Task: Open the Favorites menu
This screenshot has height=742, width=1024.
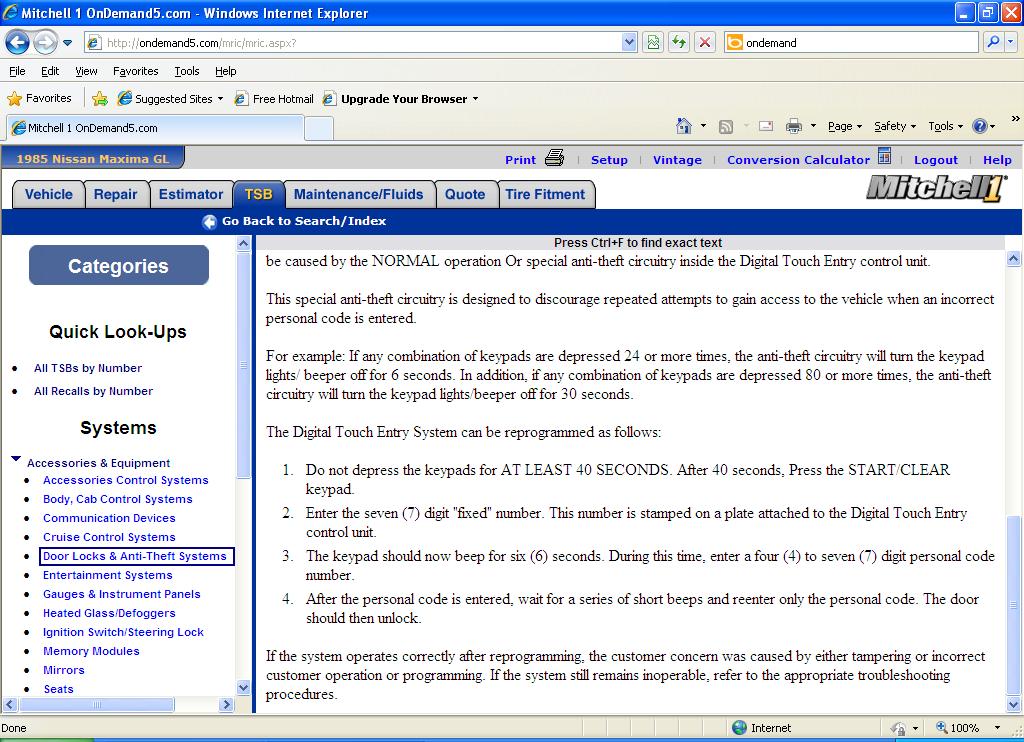Action: coord(136,71)
